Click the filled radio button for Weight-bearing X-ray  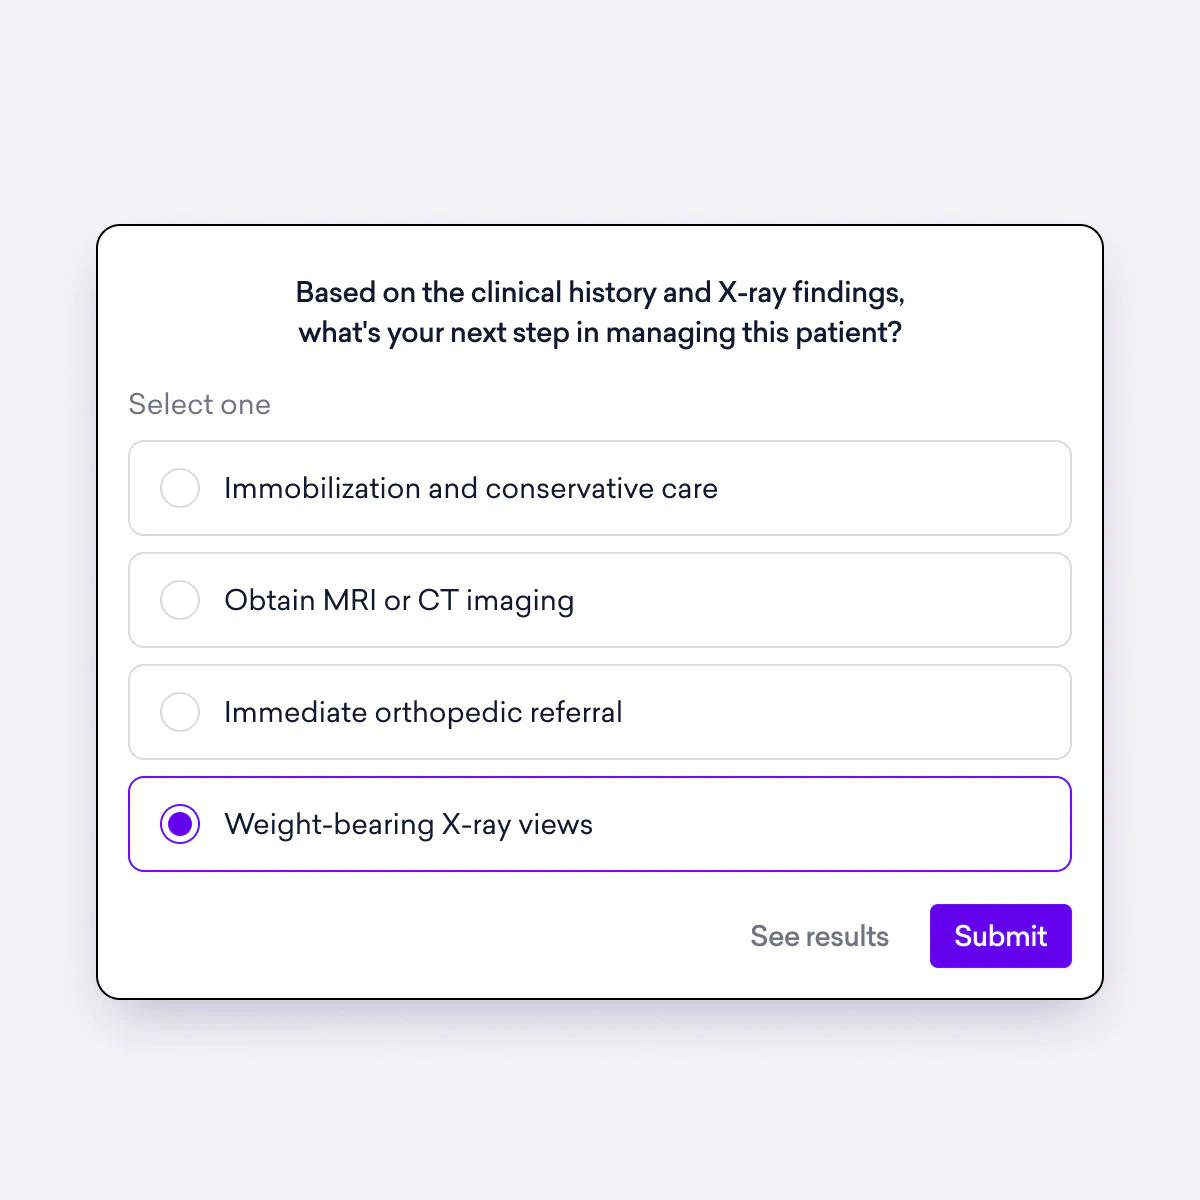[180, 824]
